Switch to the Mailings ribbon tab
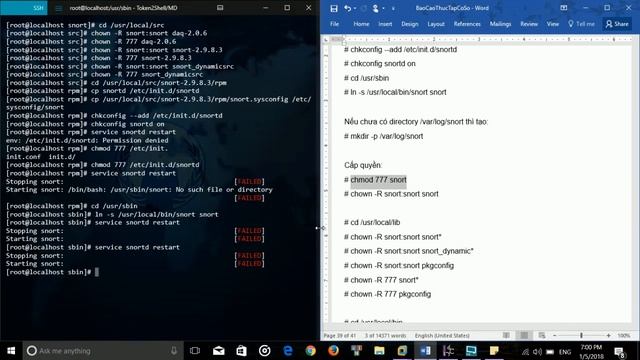Viewport: 640px width, 360px height. coord(500,24)
